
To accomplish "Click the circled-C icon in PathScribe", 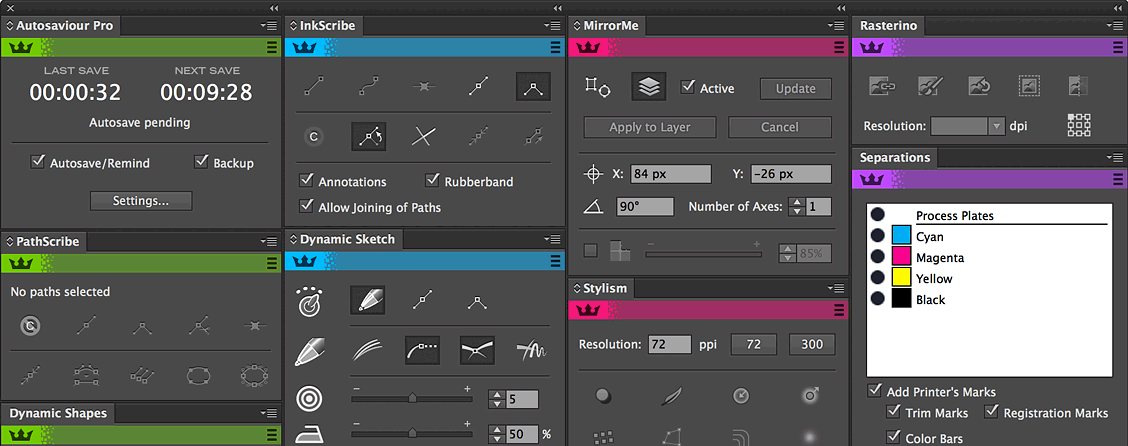I will pos(30,327).
